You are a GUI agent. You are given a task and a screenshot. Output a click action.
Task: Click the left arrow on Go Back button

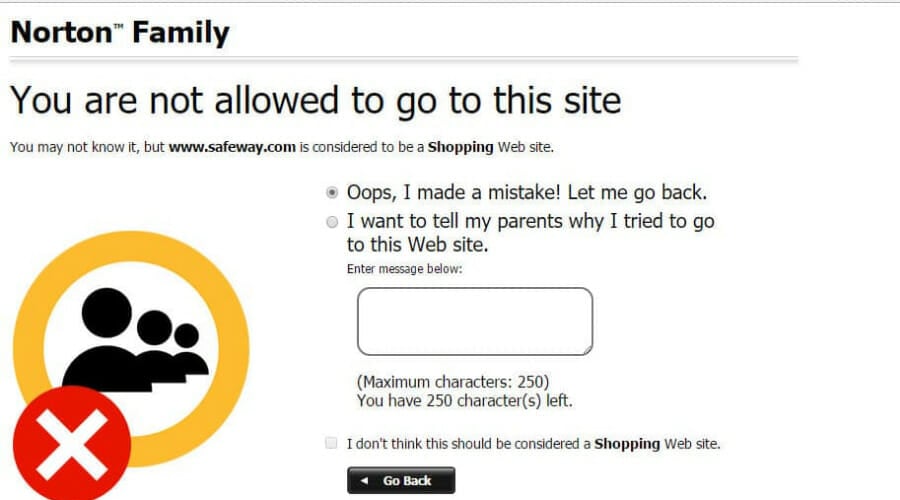[364, 480]
